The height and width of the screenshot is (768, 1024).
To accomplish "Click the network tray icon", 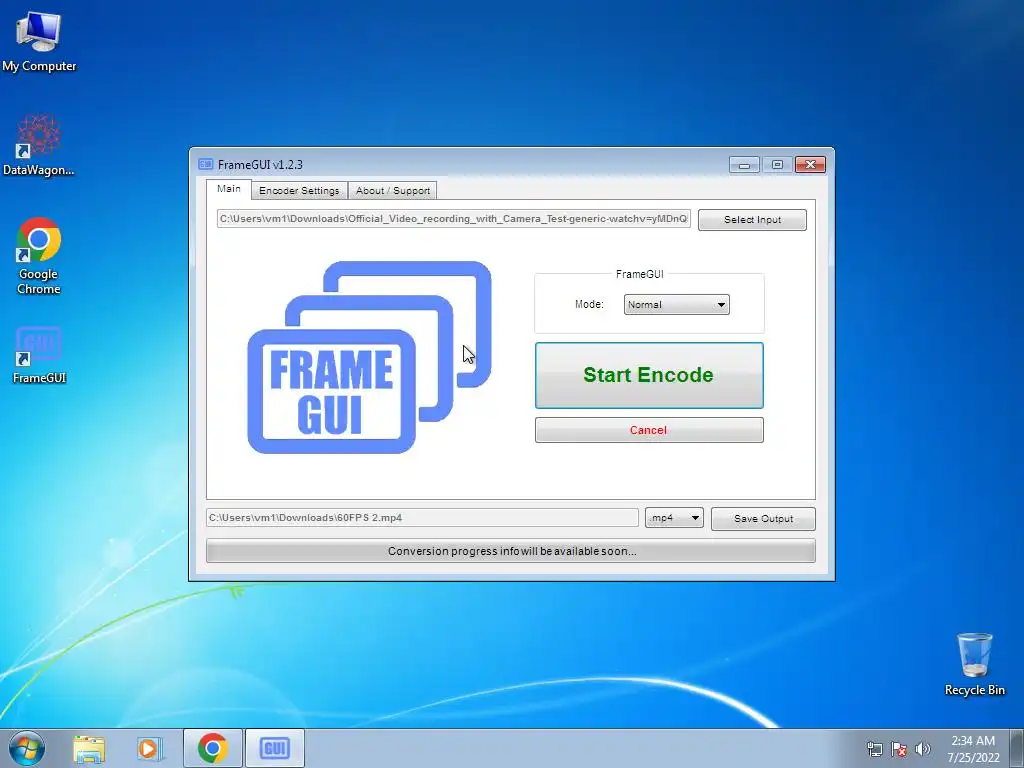I will tap(874, 749).
